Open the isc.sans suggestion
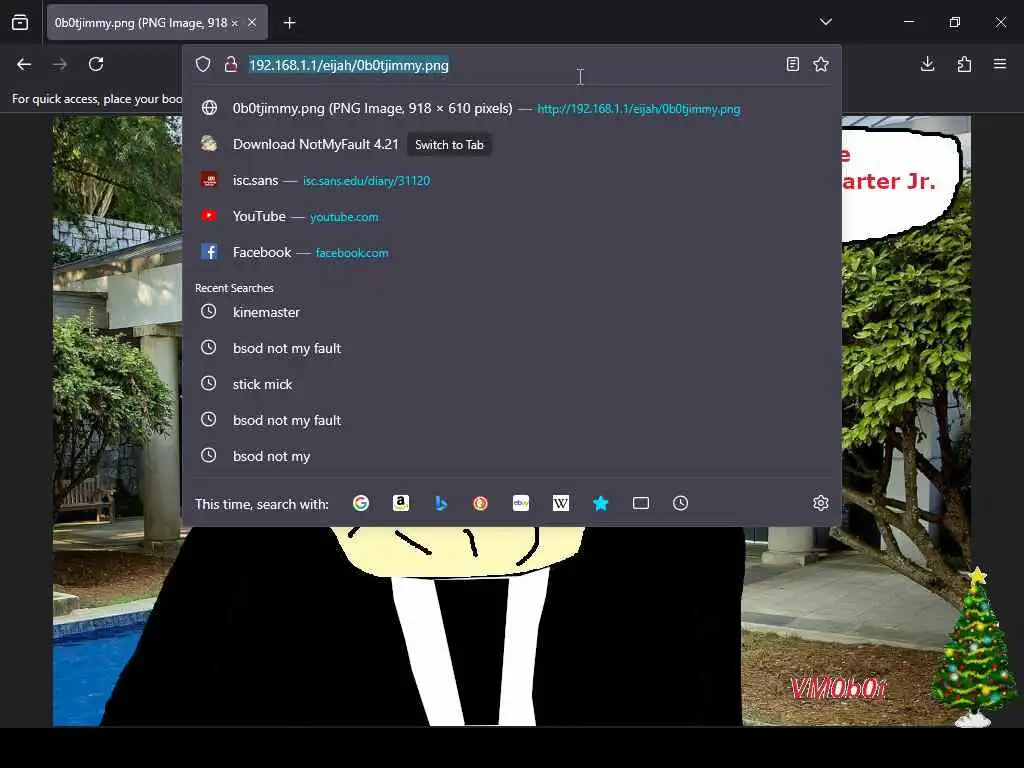Viewport: 1024px width, 768px height. point(511,180)
